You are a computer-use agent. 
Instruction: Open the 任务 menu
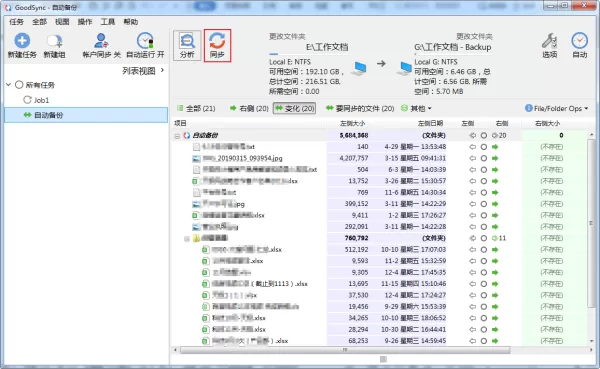pyautogui.click(x=16, y=22)
